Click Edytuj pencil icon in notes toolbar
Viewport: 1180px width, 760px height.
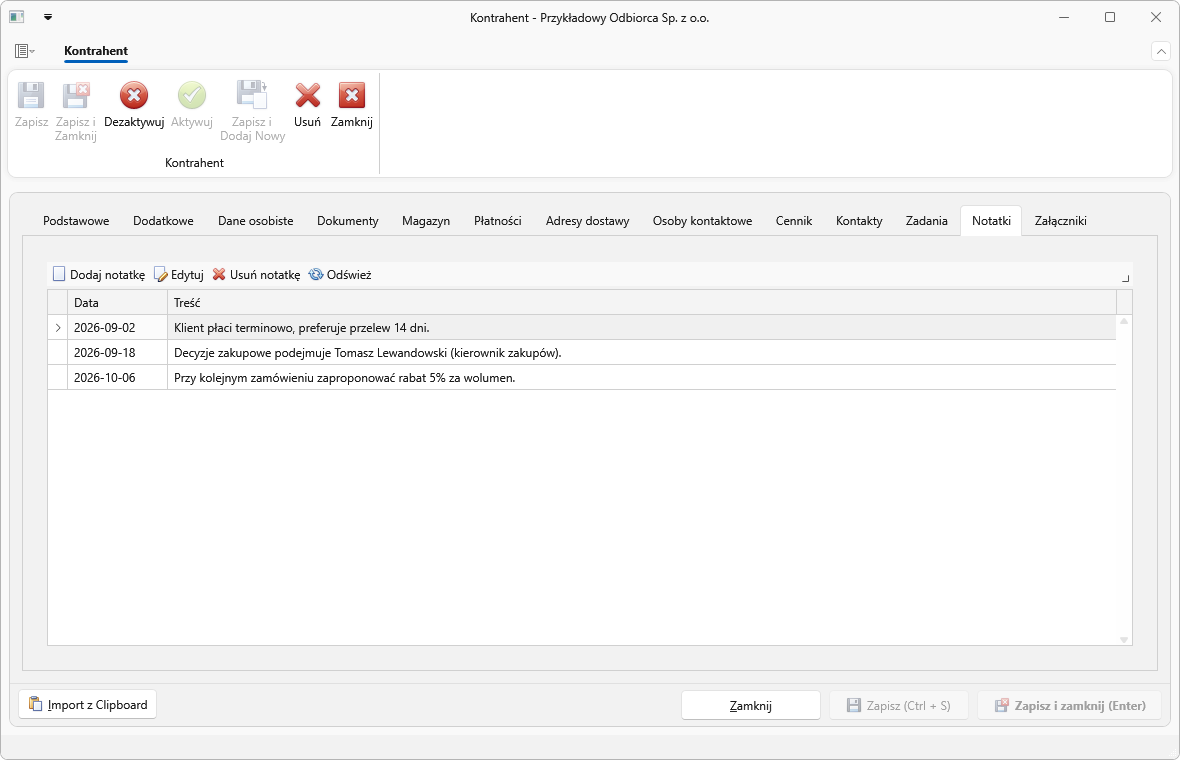(x=160, y=275)
